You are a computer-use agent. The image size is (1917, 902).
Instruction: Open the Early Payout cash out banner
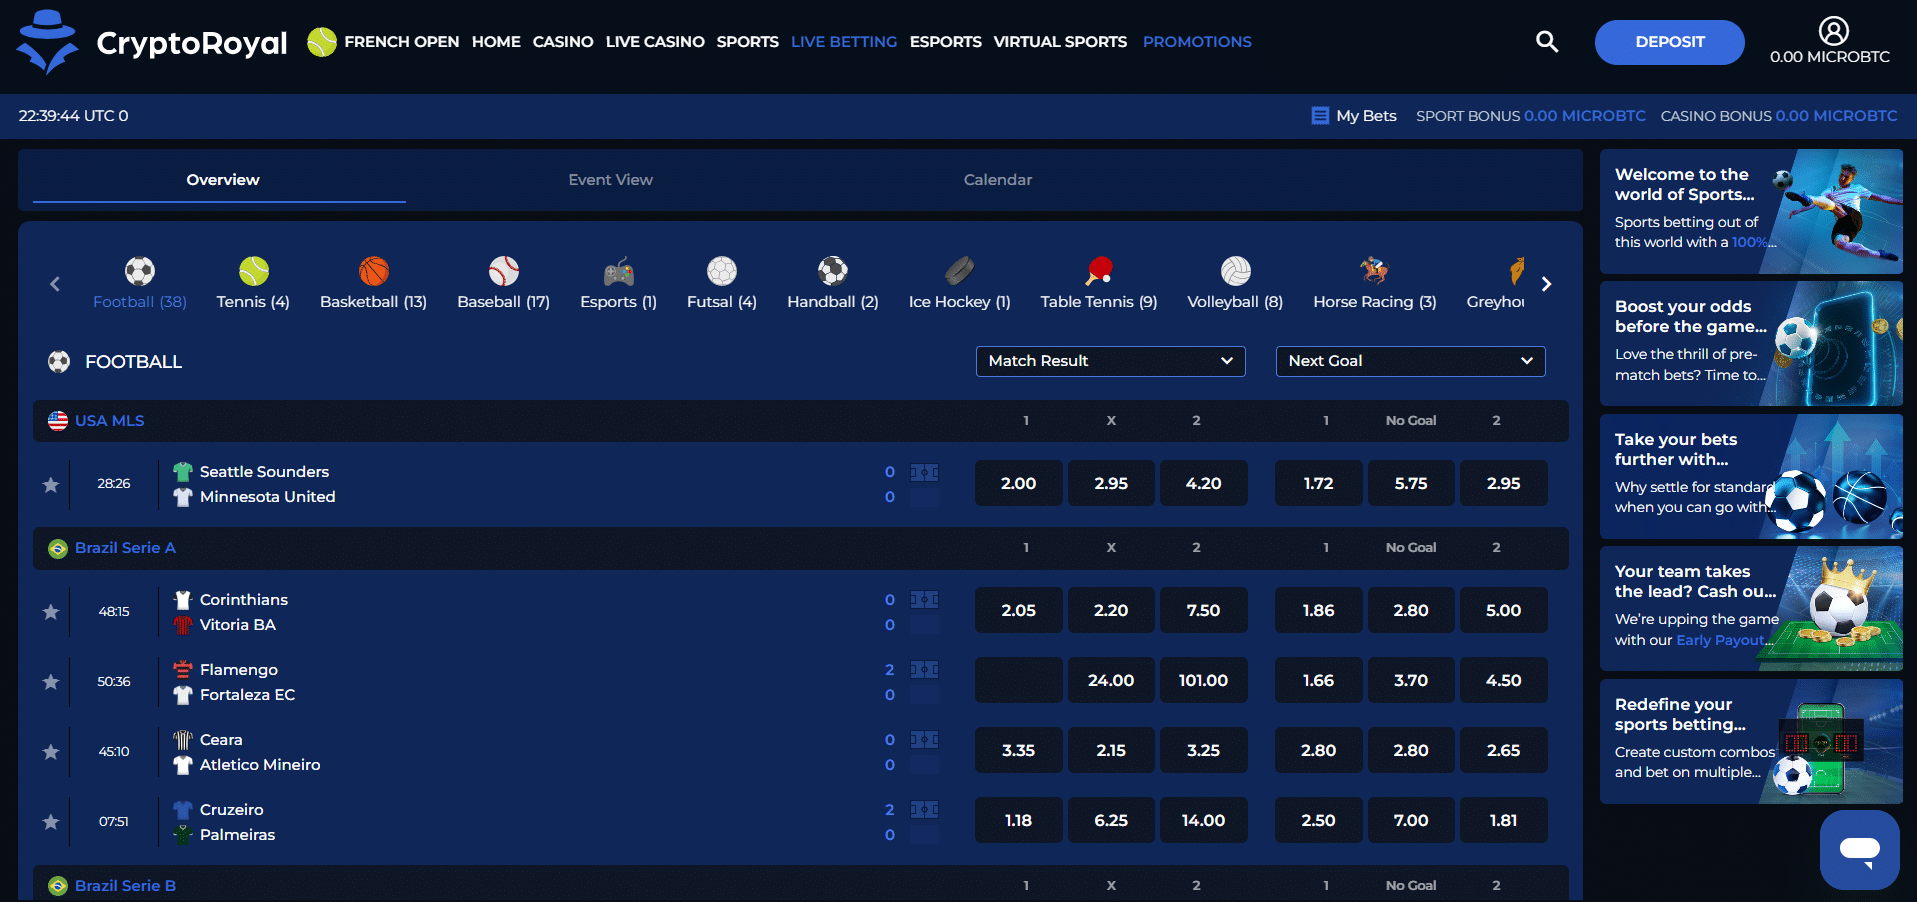click(x=1751, y=609)
